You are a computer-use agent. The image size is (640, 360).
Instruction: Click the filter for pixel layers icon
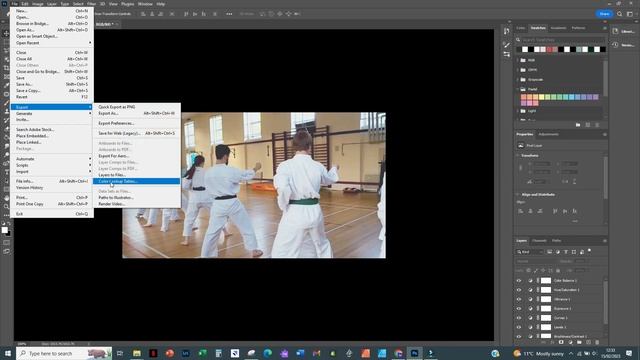(549, 252)
